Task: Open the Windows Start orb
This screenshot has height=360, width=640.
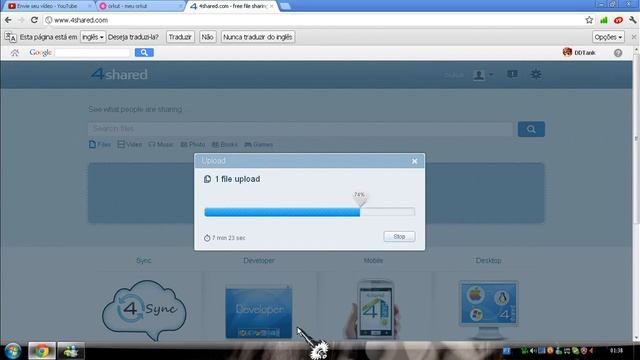Action: tap(13, 351)
